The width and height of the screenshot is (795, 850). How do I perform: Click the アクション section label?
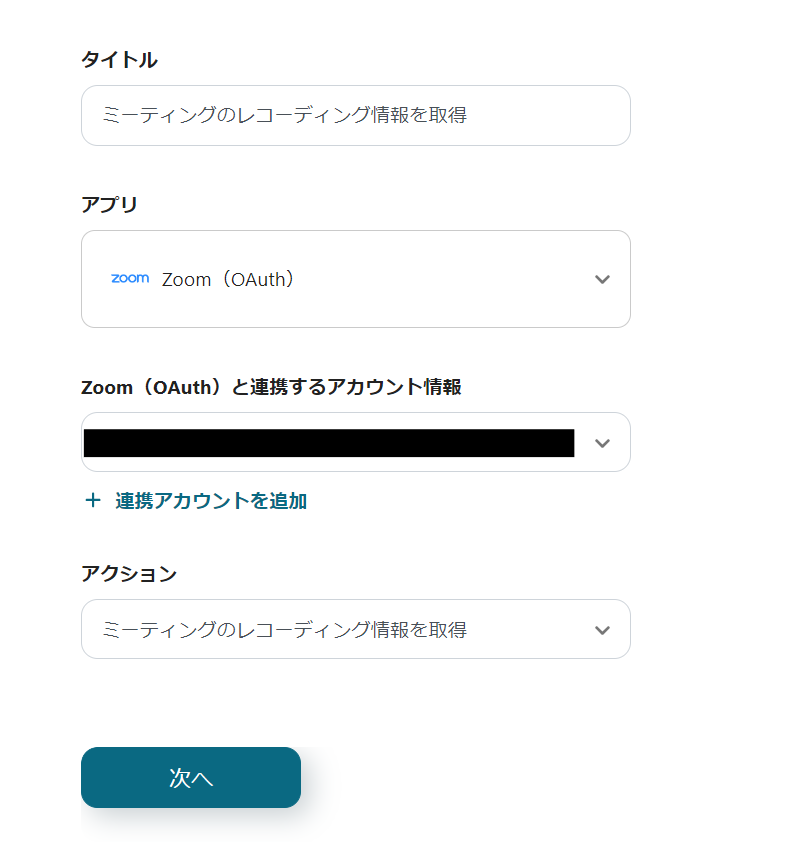(x=129, y=574)
